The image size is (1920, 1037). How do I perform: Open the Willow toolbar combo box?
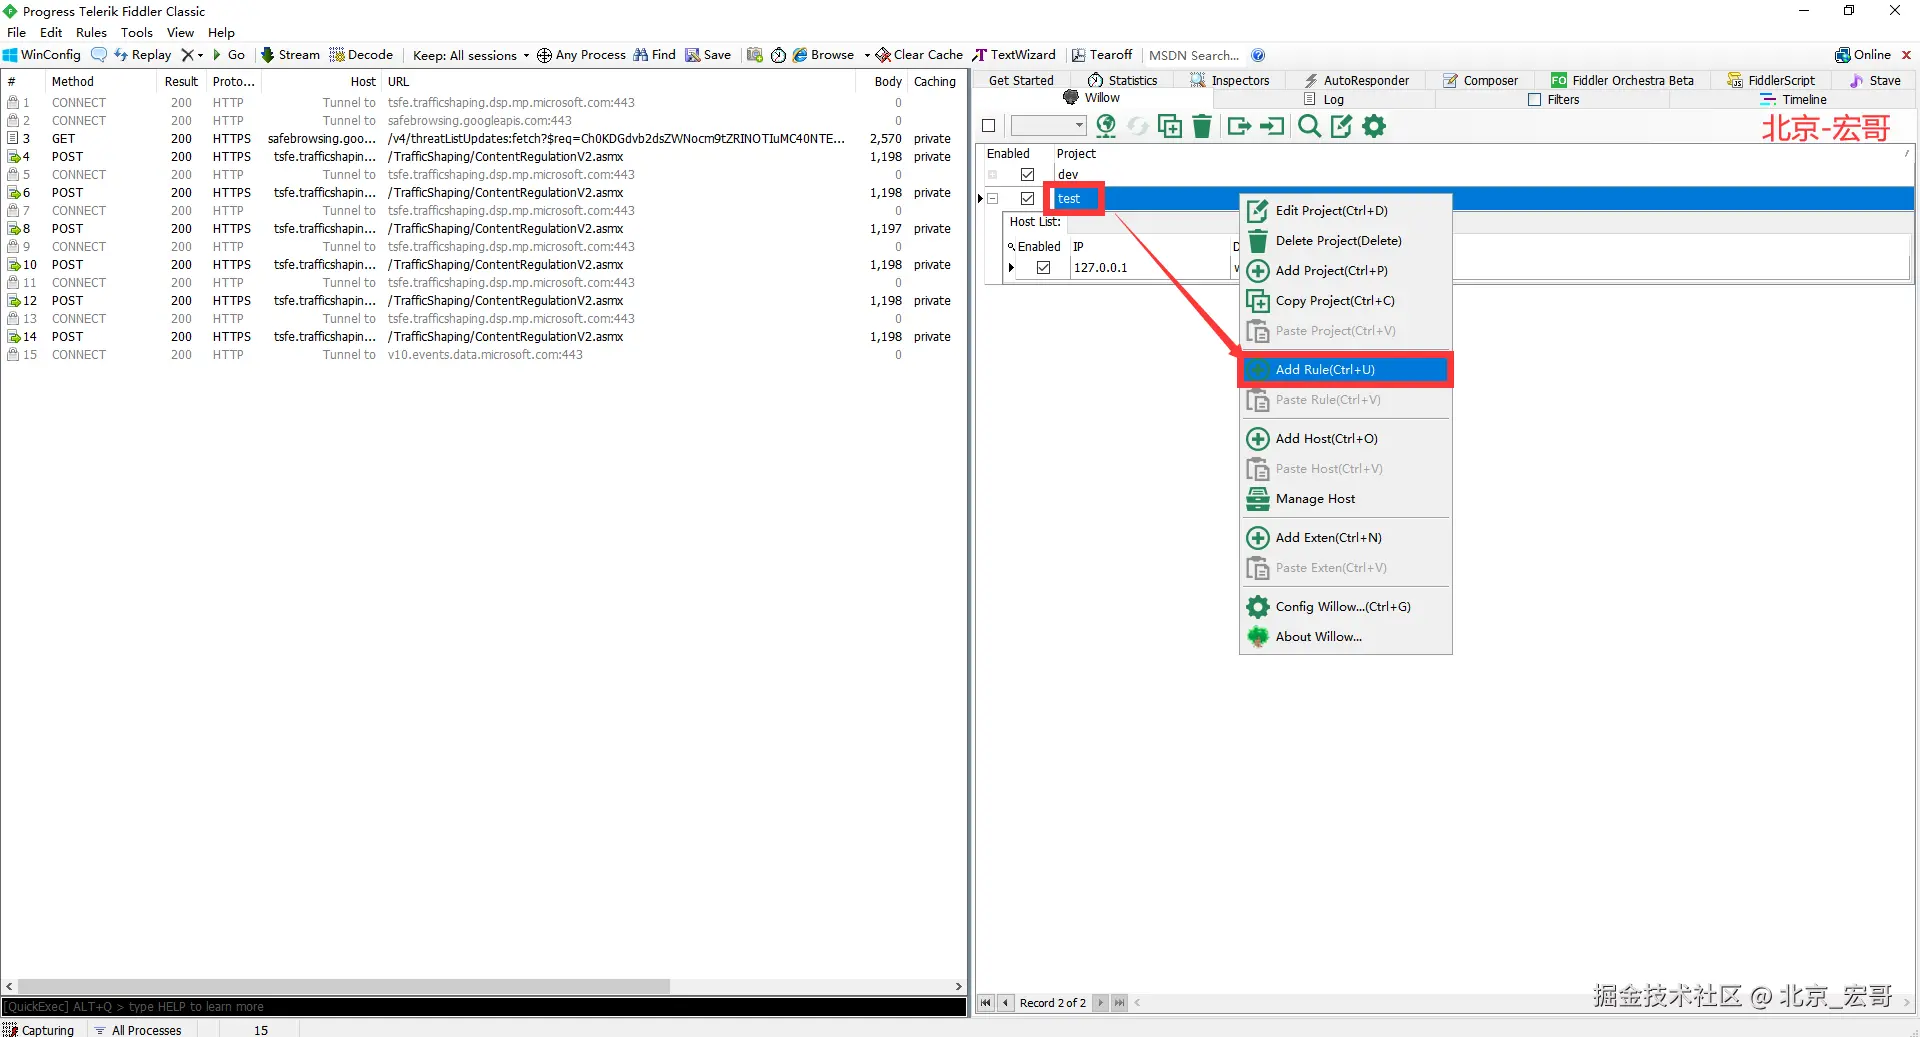1048,126
